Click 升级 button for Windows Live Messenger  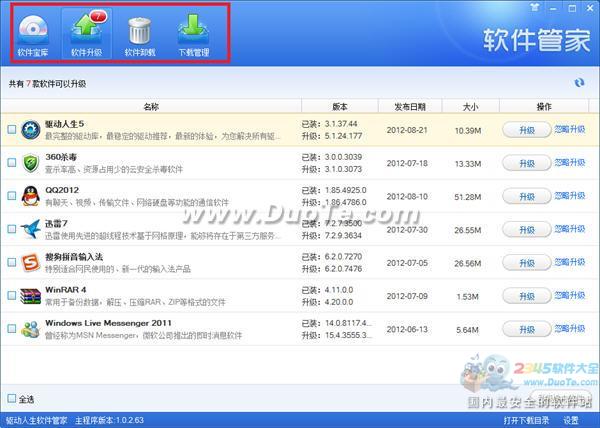[527, 329]
